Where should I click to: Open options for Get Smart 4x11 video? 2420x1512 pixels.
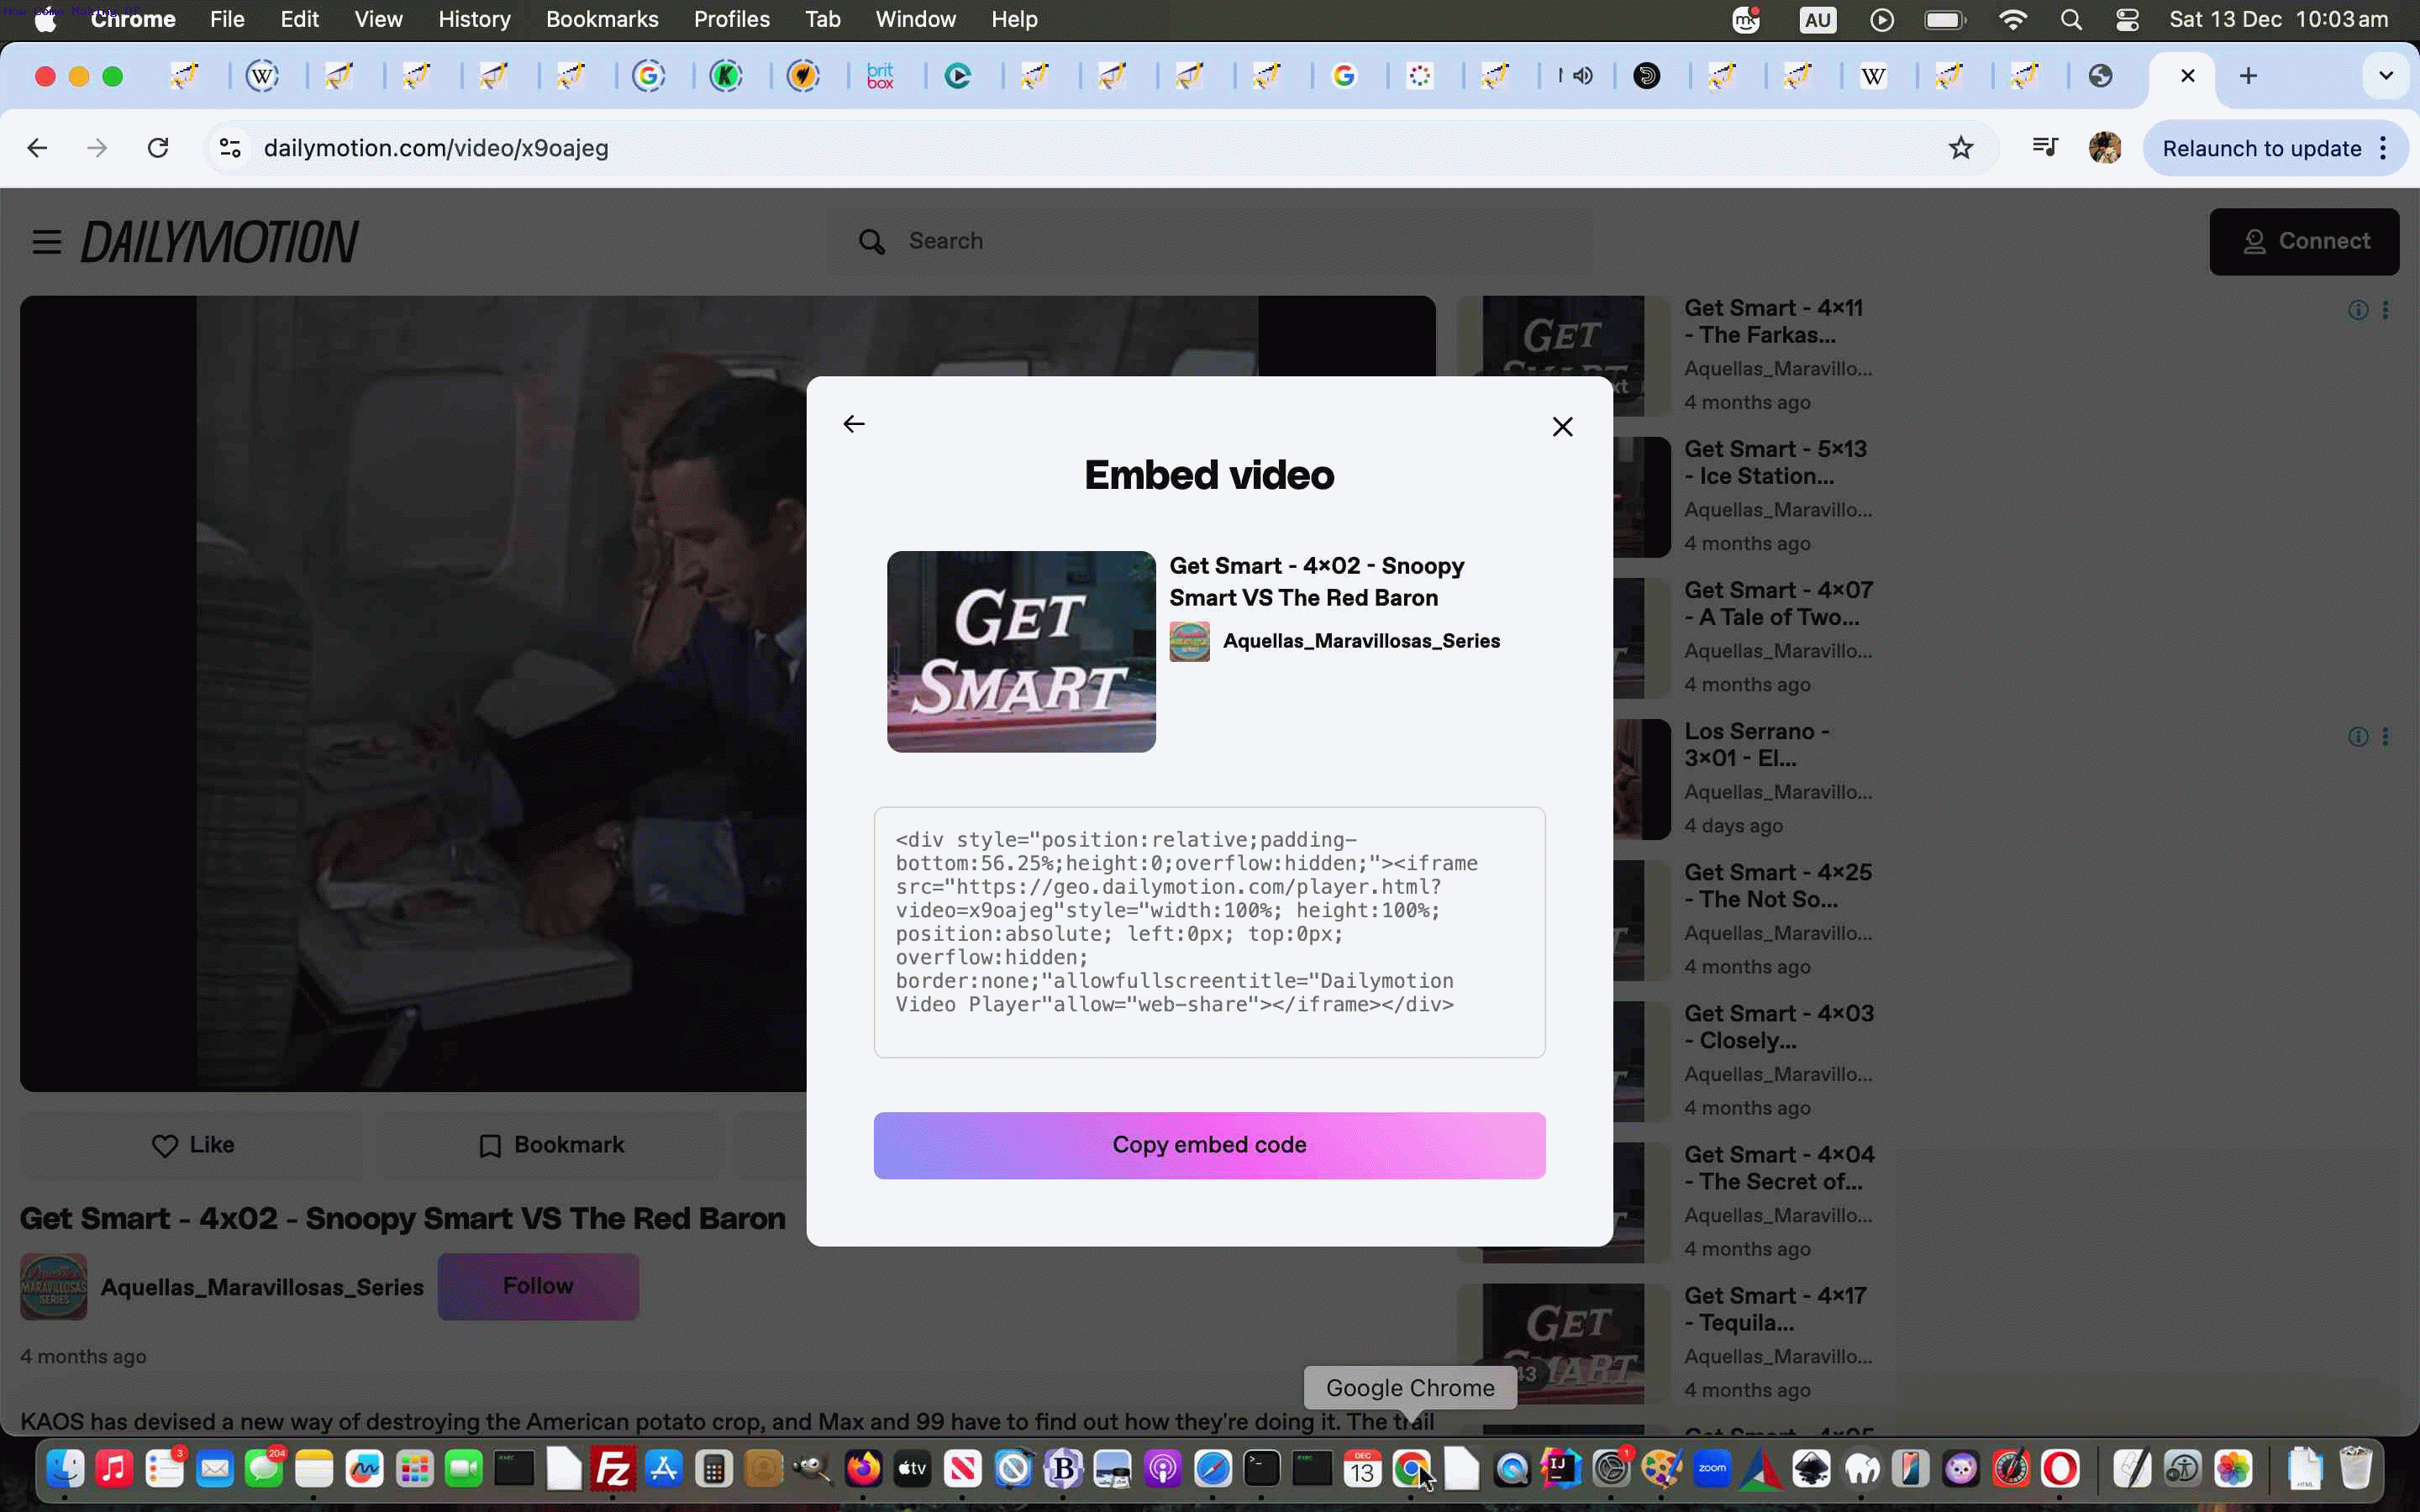[x=2386, y=310]
